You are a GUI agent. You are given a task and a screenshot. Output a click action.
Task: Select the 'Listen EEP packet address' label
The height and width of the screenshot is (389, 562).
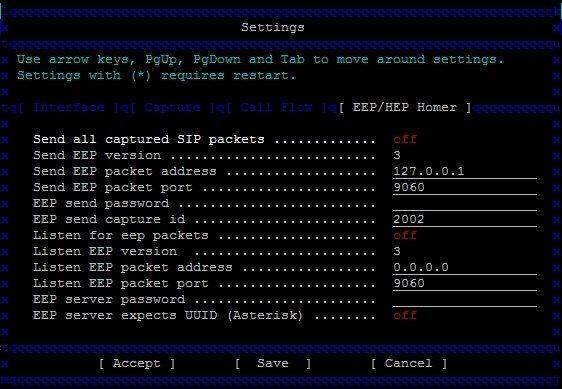(133, 267)
